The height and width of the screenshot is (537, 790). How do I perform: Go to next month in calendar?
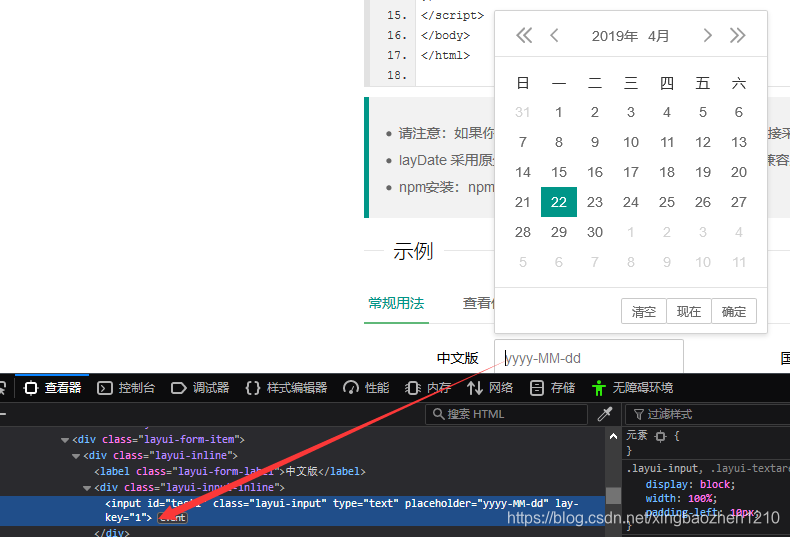click(707, 36)
